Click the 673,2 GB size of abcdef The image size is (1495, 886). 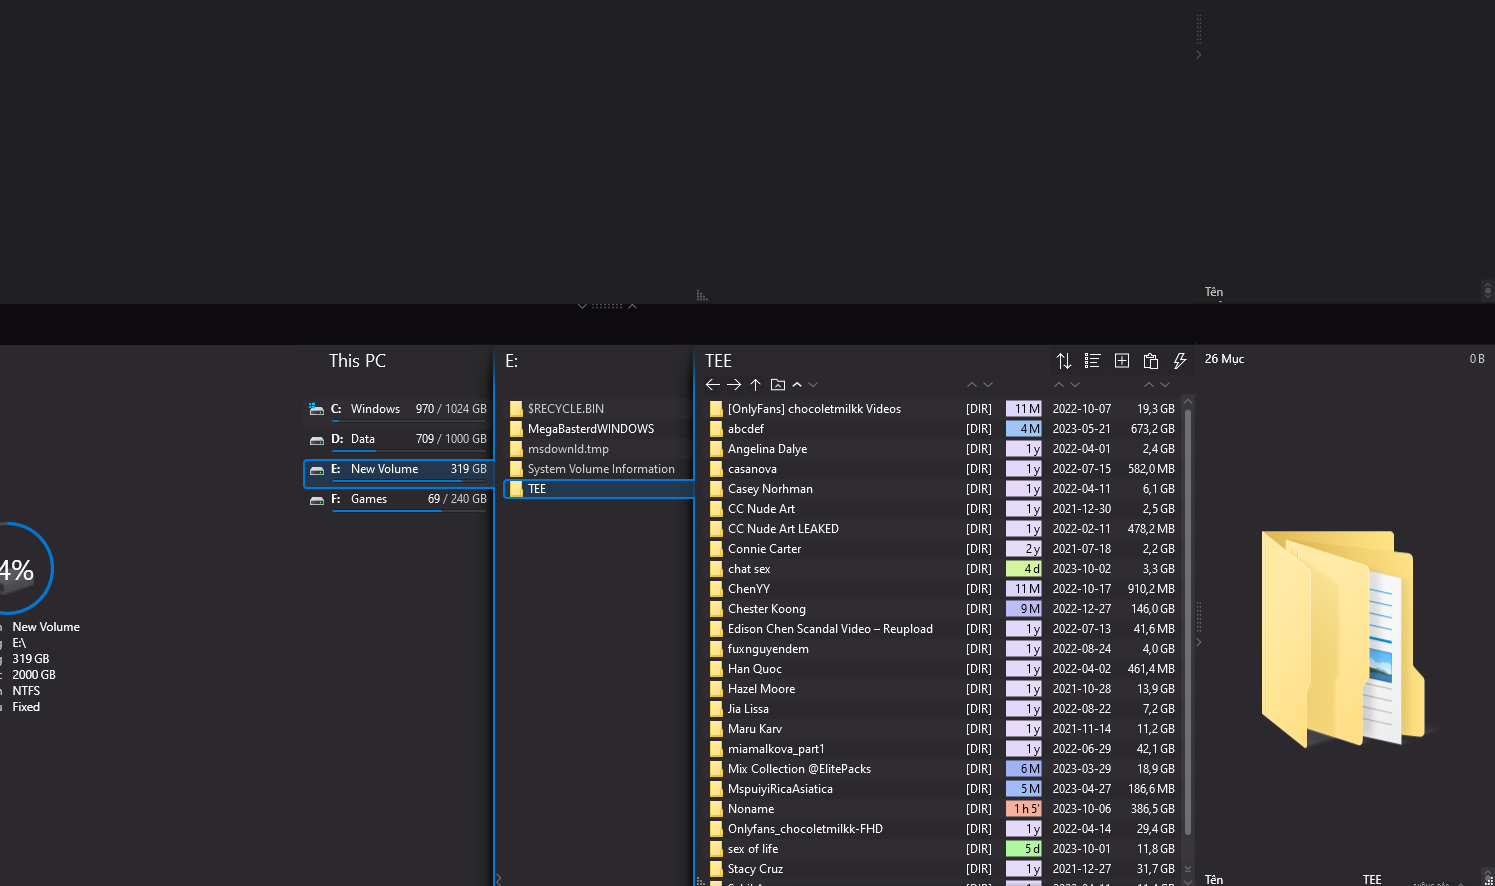click(x=1152, y=429)
